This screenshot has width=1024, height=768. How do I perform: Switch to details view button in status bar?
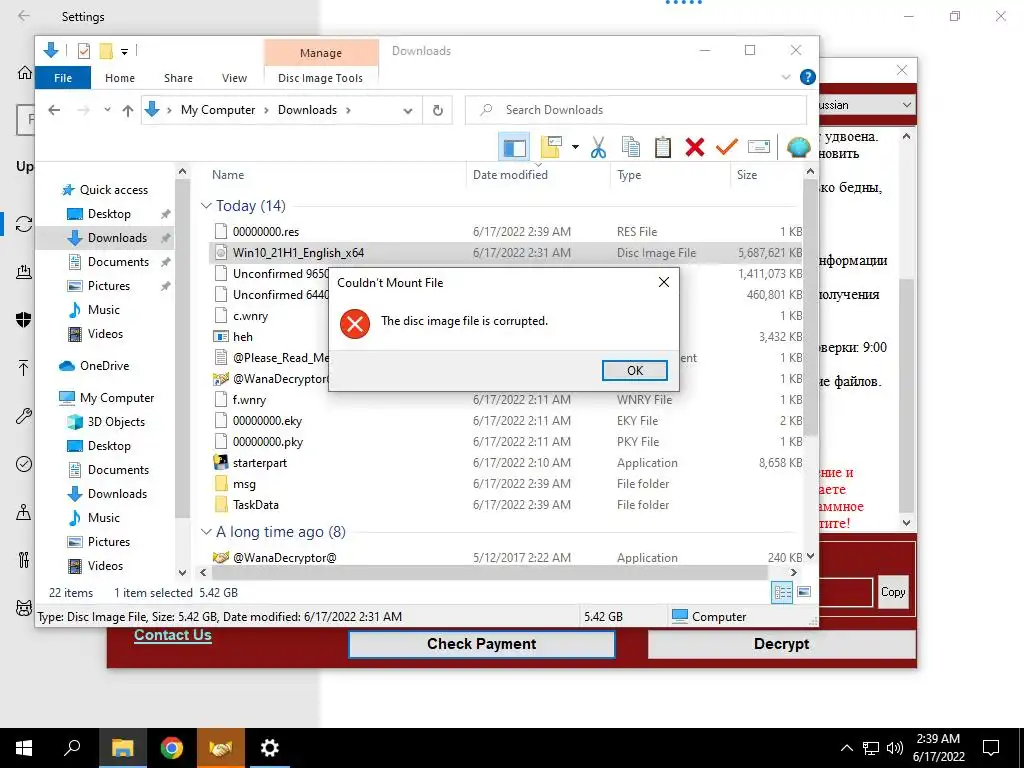[x=782, y=592]
